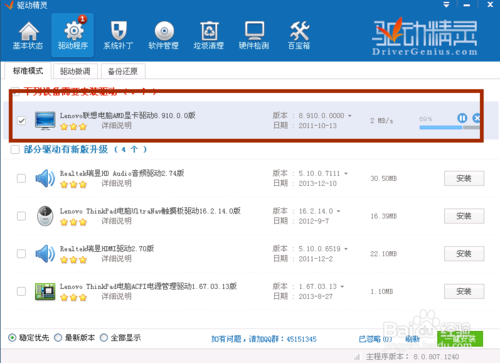The image size is (500, 363).
Task: Pause the AMD driver download
Action: [462, 118]
